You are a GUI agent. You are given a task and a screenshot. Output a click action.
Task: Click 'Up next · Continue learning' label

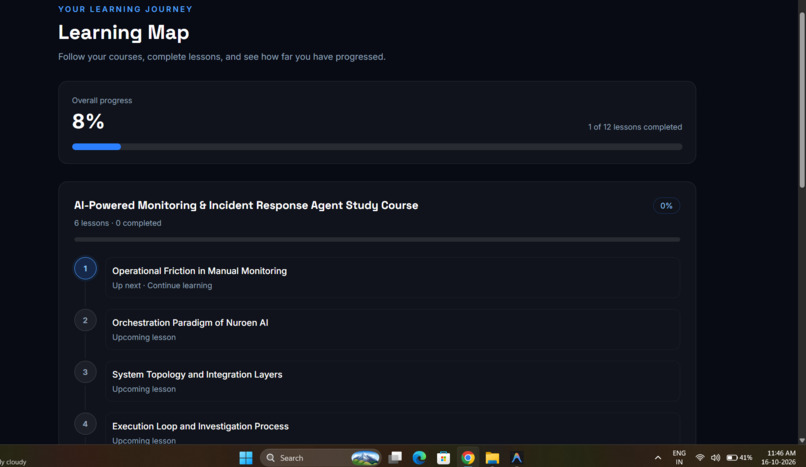tap(162, 285)
